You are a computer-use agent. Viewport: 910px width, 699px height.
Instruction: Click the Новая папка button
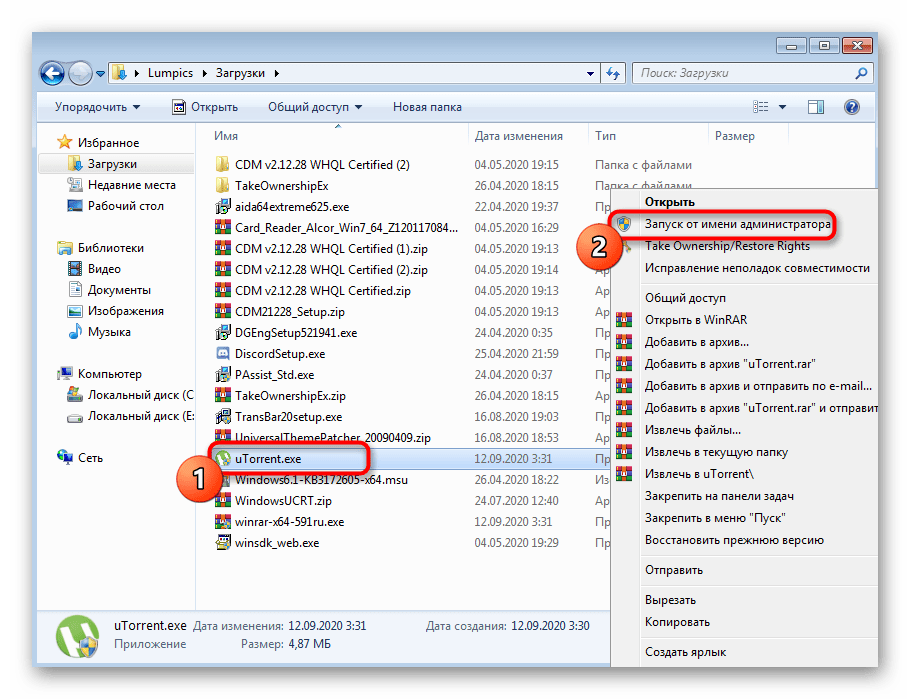427,107
